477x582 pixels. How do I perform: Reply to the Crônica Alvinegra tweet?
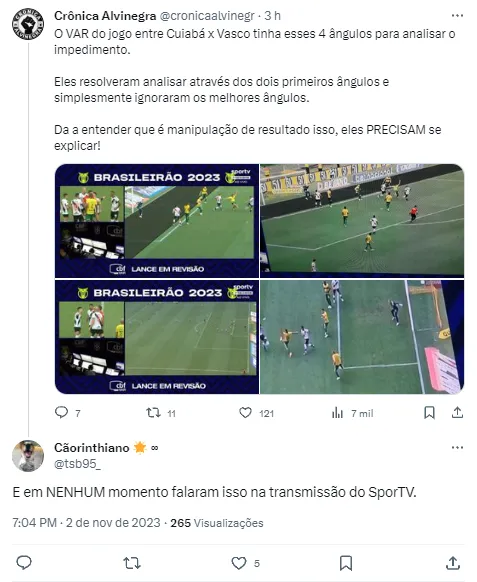point(62,412)
